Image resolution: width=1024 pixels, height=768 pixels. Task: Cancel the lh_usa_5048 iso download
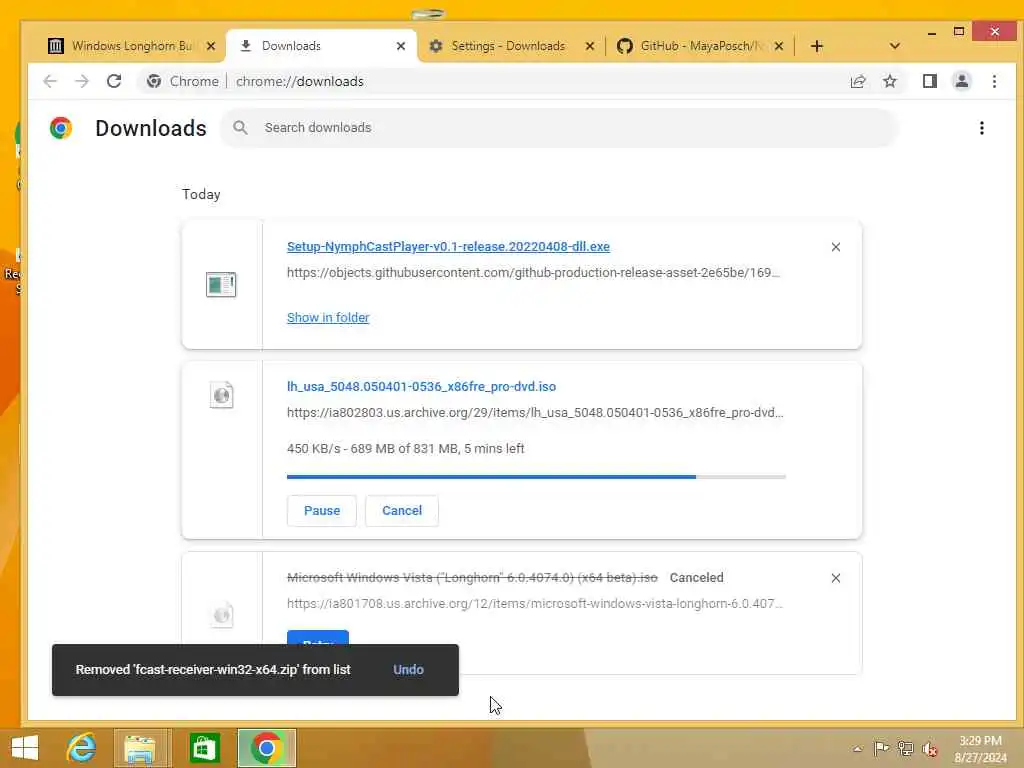click(402, 511)
